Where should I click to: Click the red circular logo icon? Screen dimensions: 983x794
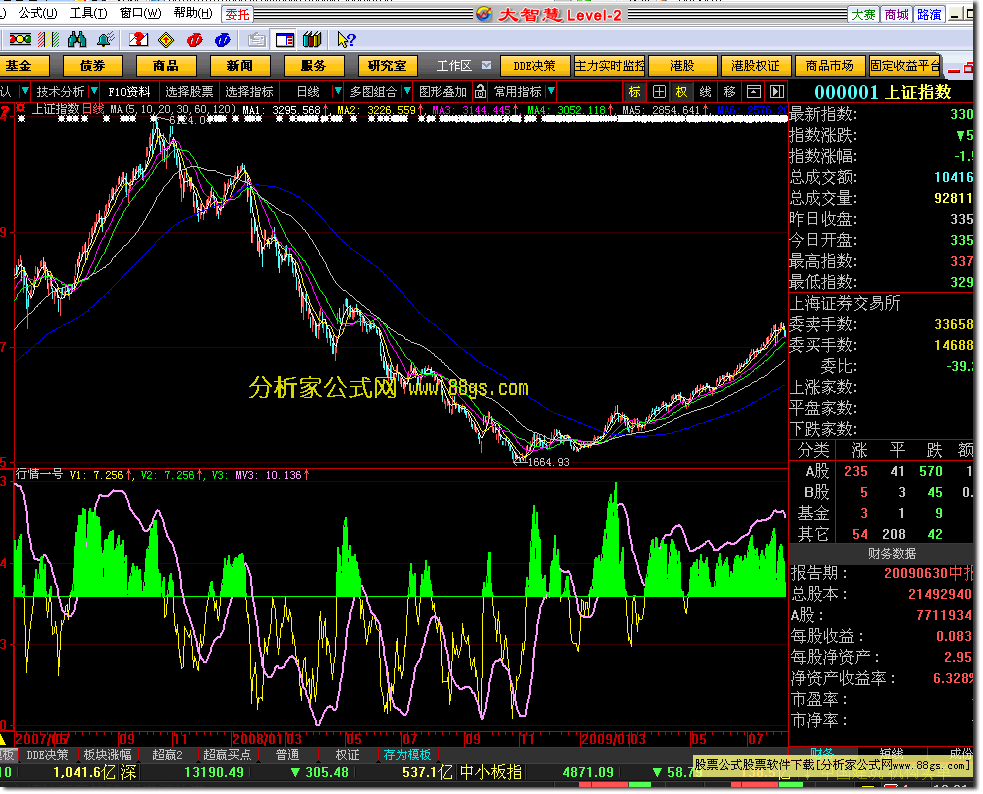tap(194, 40)
